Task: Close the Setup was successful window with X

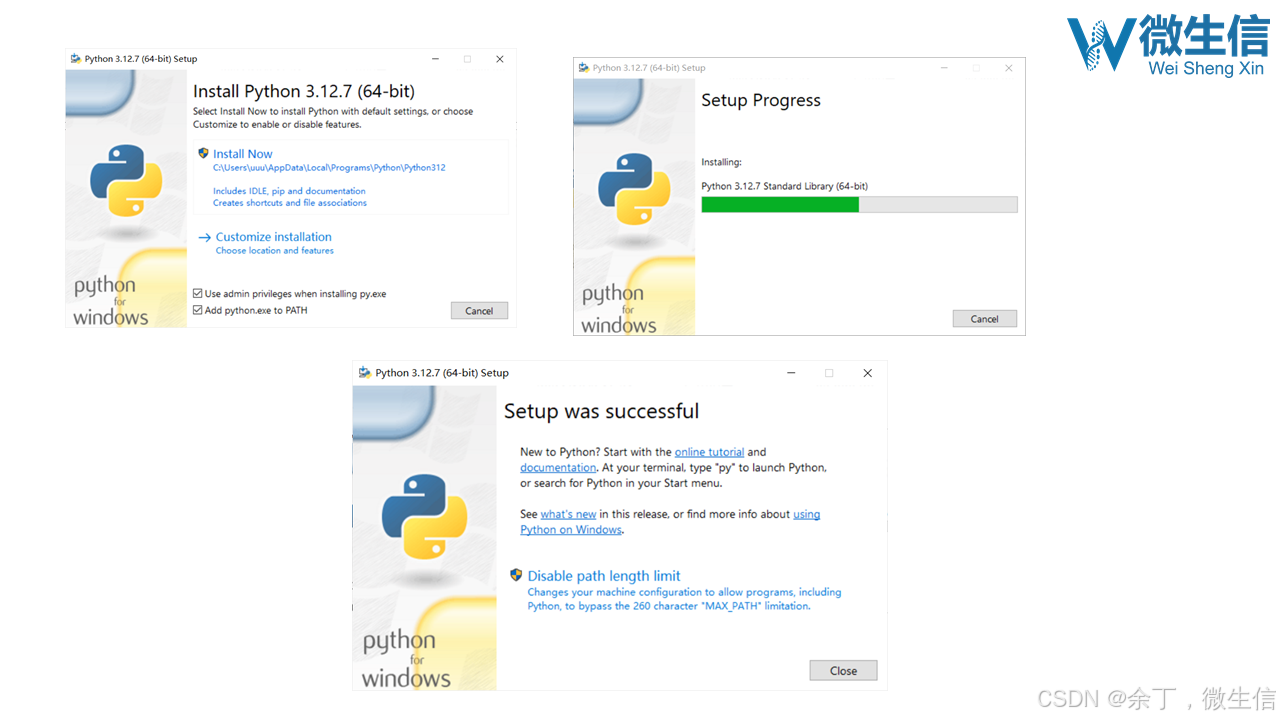Action: tap(867, 373)
